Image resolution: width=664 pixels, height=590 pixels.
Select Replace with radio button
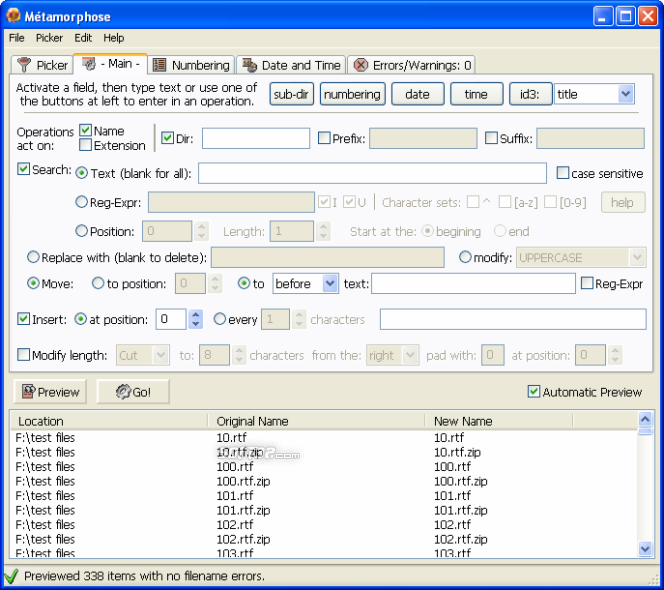[x=33, y=257]
